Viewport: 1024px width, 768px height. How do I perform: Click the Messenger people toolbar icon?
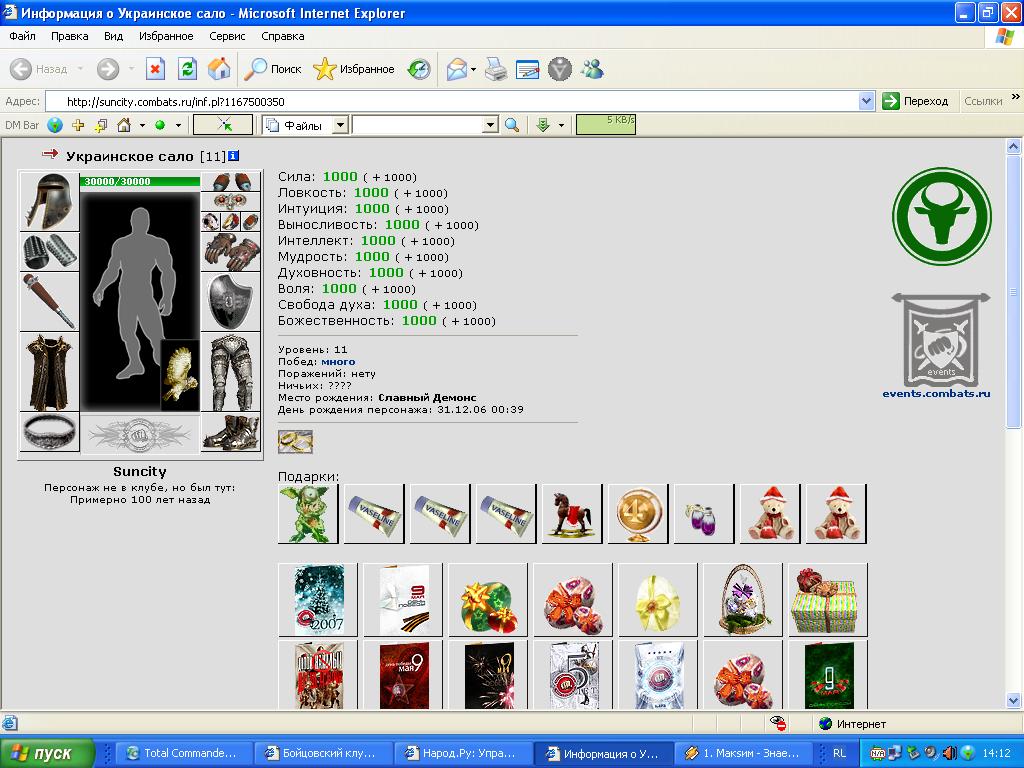592,69
